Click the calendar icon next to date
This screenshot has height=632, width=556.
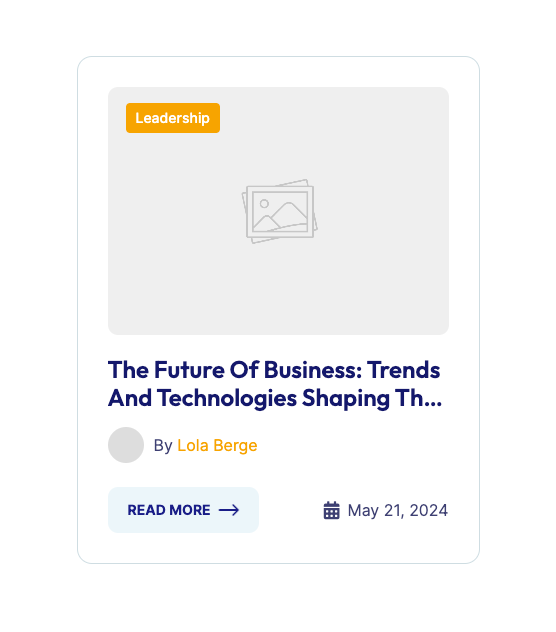pyautogui.click(x=331, y=510)
